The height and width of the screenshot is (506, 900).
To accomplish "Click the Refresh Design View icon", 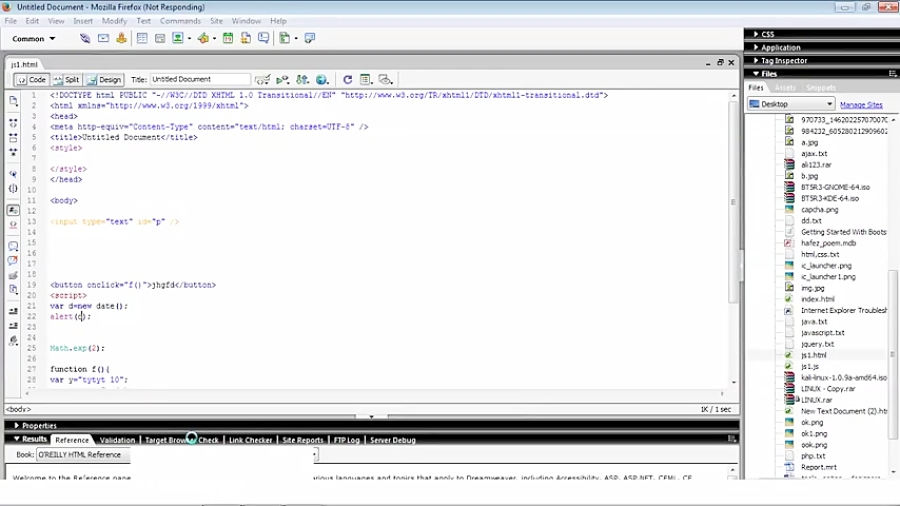I will [x=347, y=80].
